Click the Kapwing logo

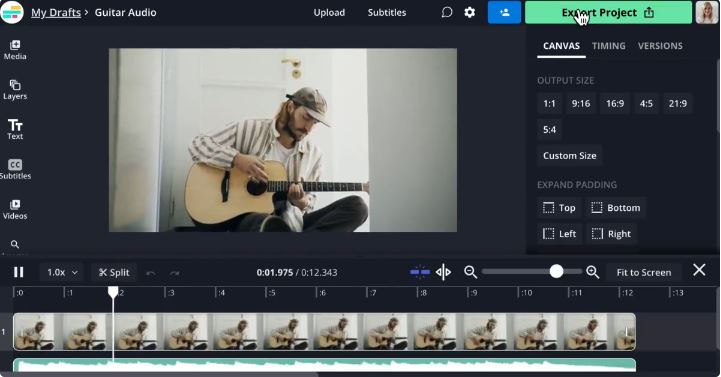12,12
